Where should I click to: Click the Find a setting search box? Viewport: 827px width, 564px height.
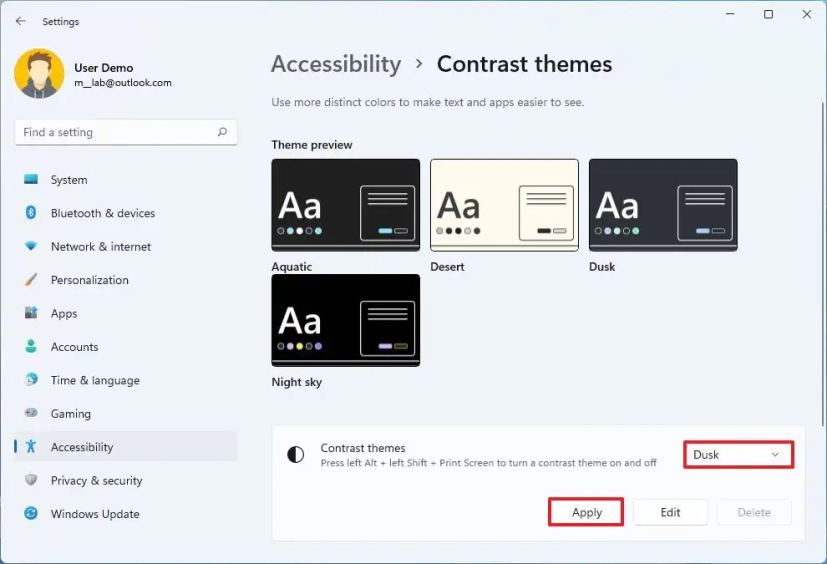126,132
